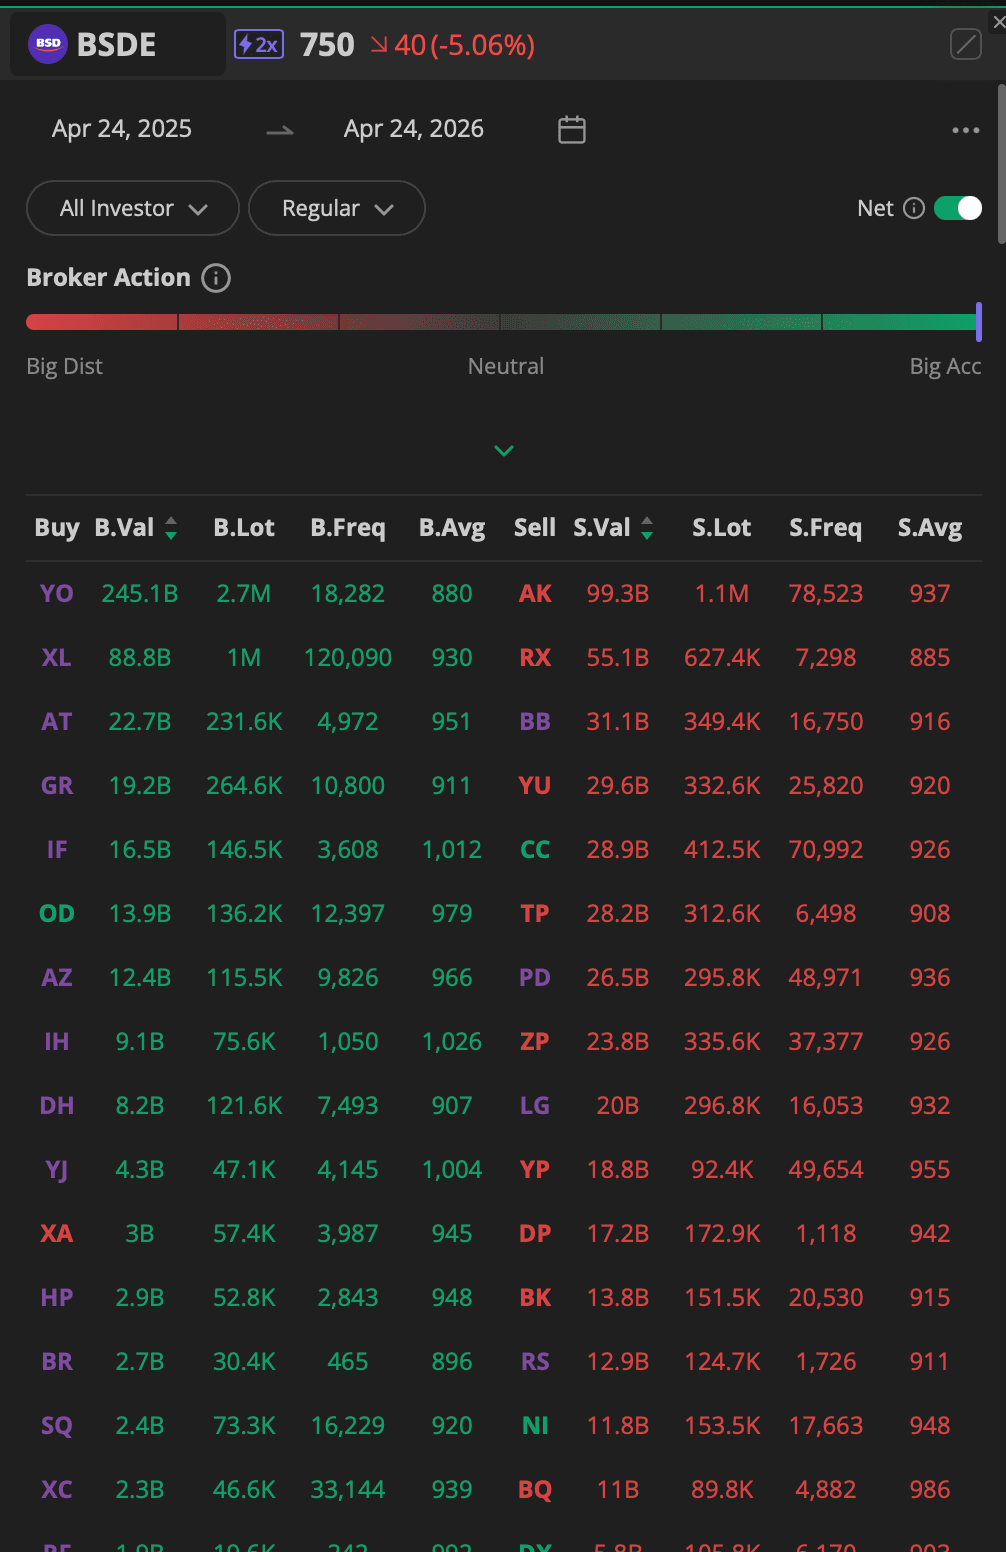This screenshot has height=1552, width=1006.
Task: Expand the broker summary chevron
Action: 503,451
